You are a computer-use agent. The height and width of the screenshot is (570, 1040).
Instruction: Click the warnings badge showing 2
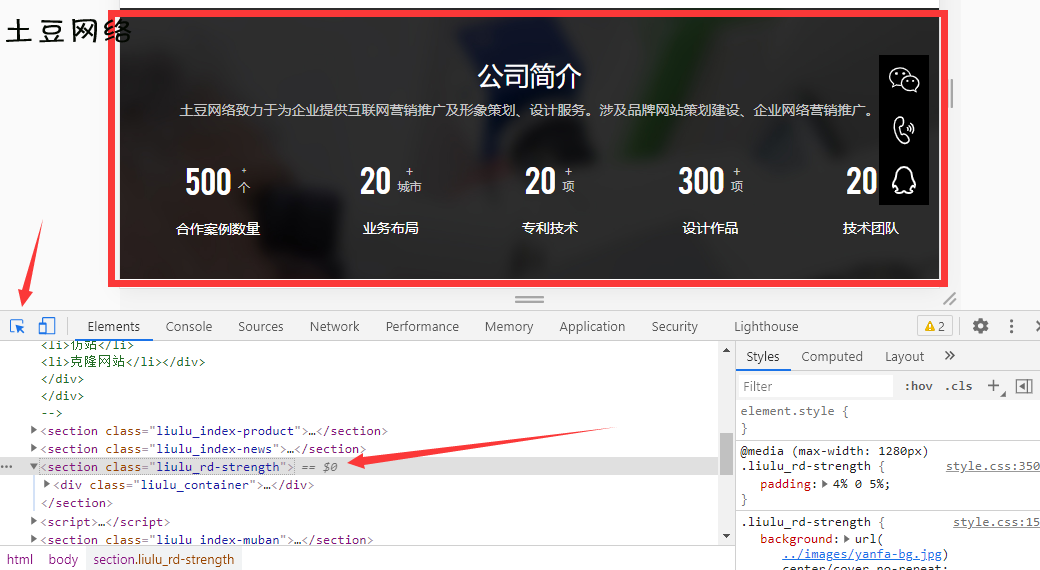pyautogui.click(x=934, y=326)
